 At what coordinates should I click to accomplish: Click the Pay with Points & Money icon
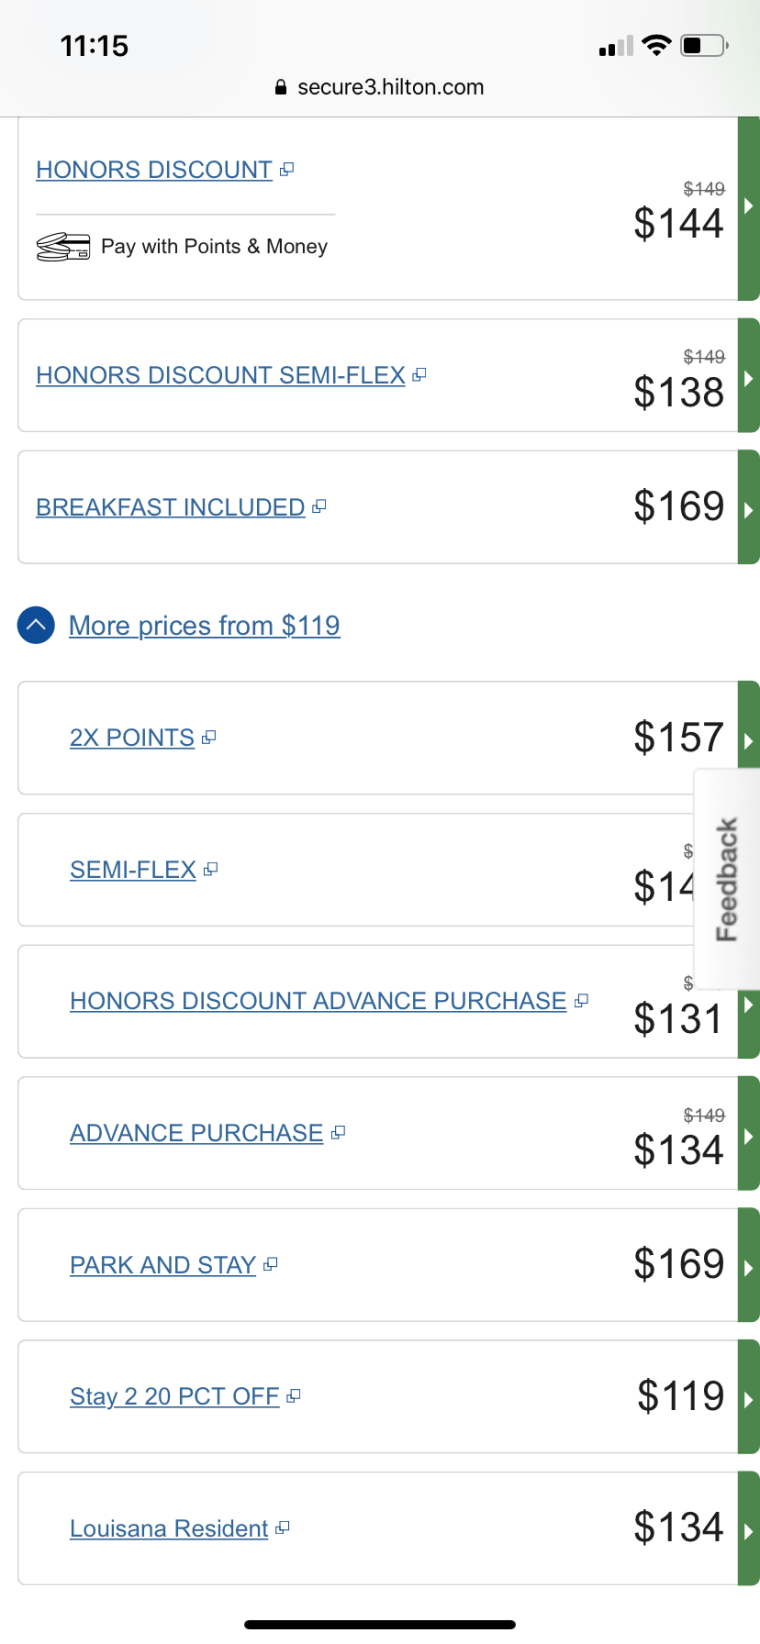[x=63, y=247]
